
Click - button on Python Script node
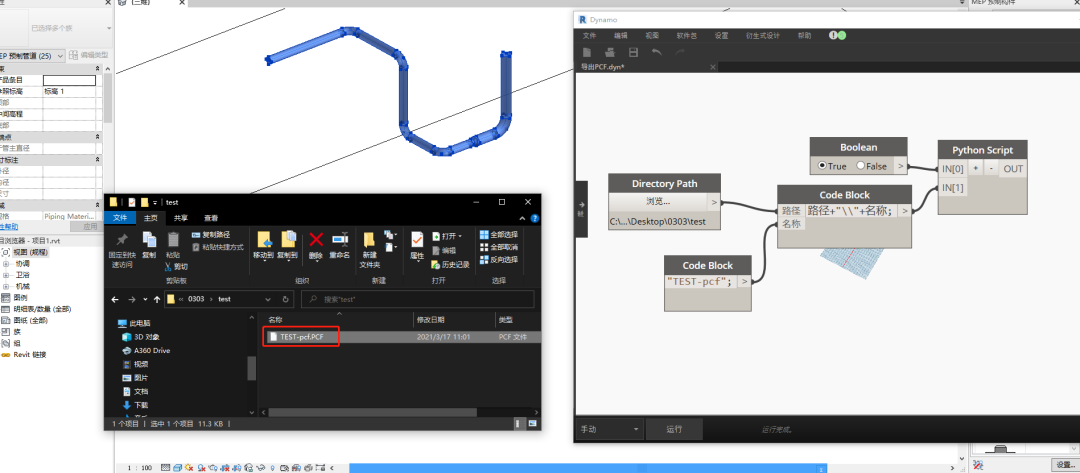992,169
